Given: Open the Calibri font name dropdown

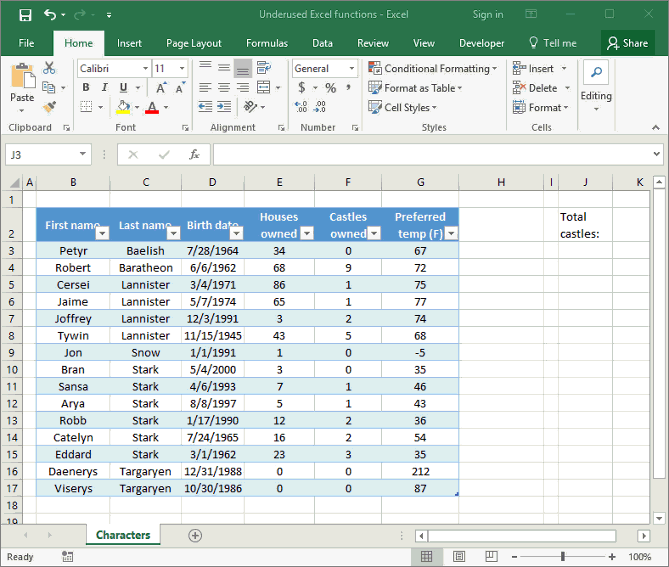Looking at the screenshot, I should click(145, 68).
